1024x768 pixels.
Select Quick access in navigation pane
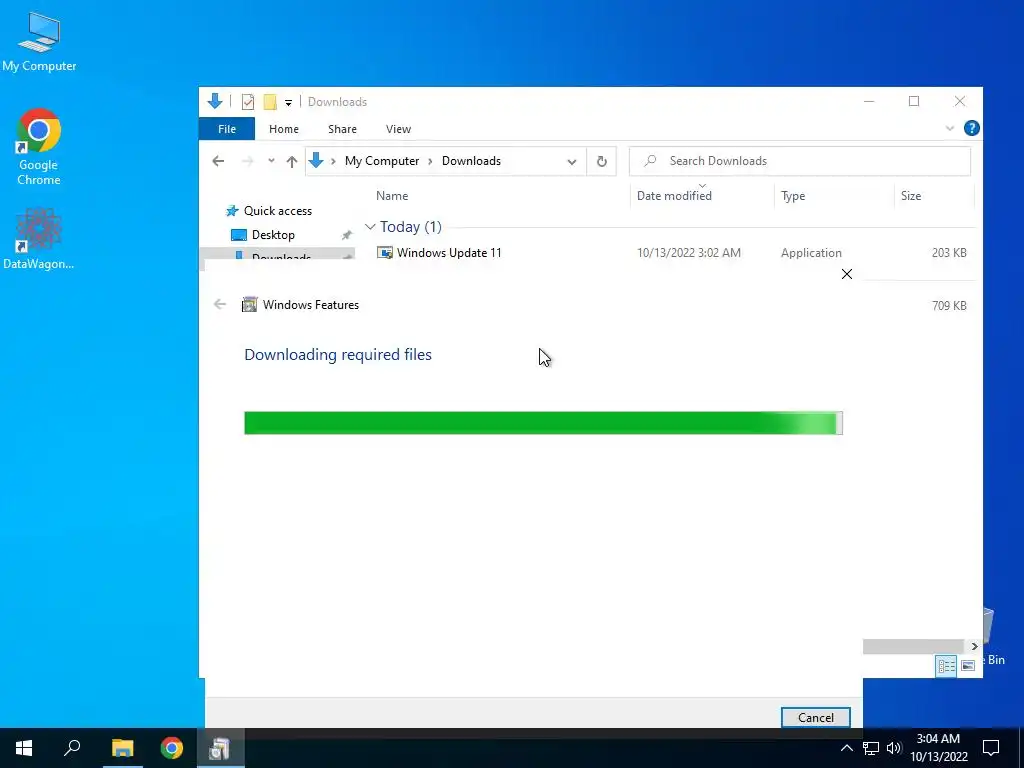coord(278,211)
